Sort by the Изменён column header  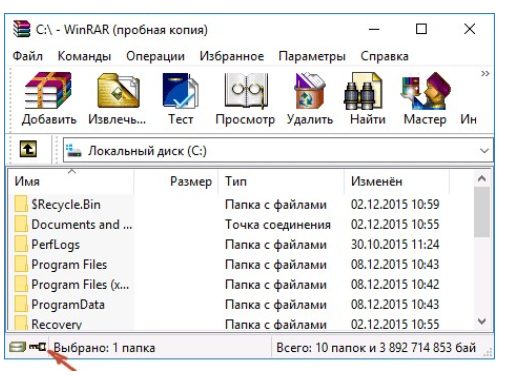(397, 181)
